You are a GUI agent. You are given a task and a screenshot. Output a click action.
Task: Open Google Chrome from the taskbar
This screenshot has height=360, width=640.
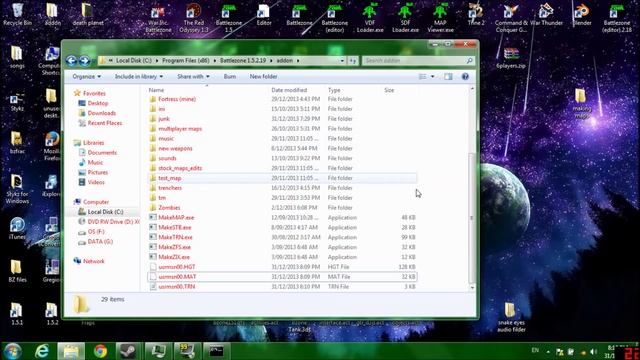coord(100,351)
